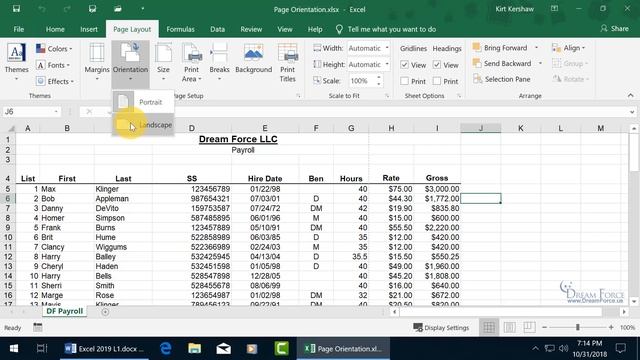Click the zoom in plus button
Screen dimensions: 640x360
tap(611, 327)
